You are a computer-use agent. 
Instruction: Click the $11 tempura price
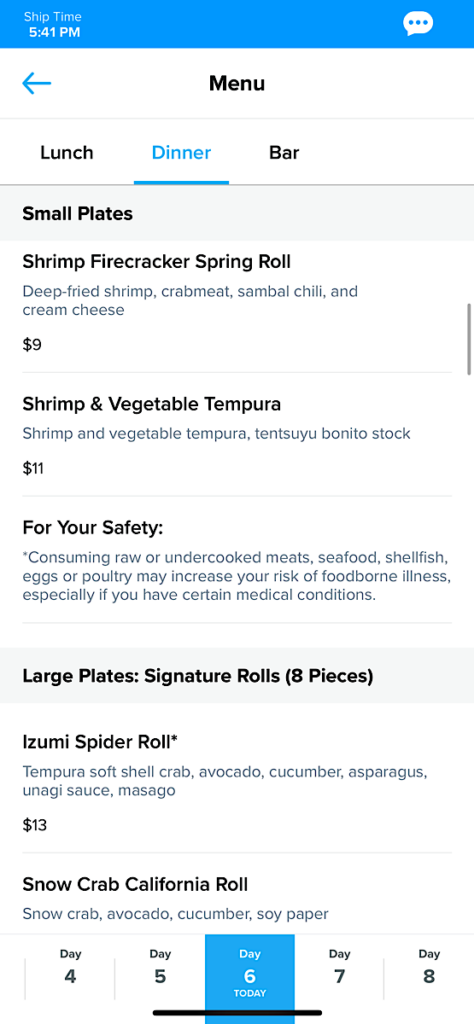[x=33, y=468]
